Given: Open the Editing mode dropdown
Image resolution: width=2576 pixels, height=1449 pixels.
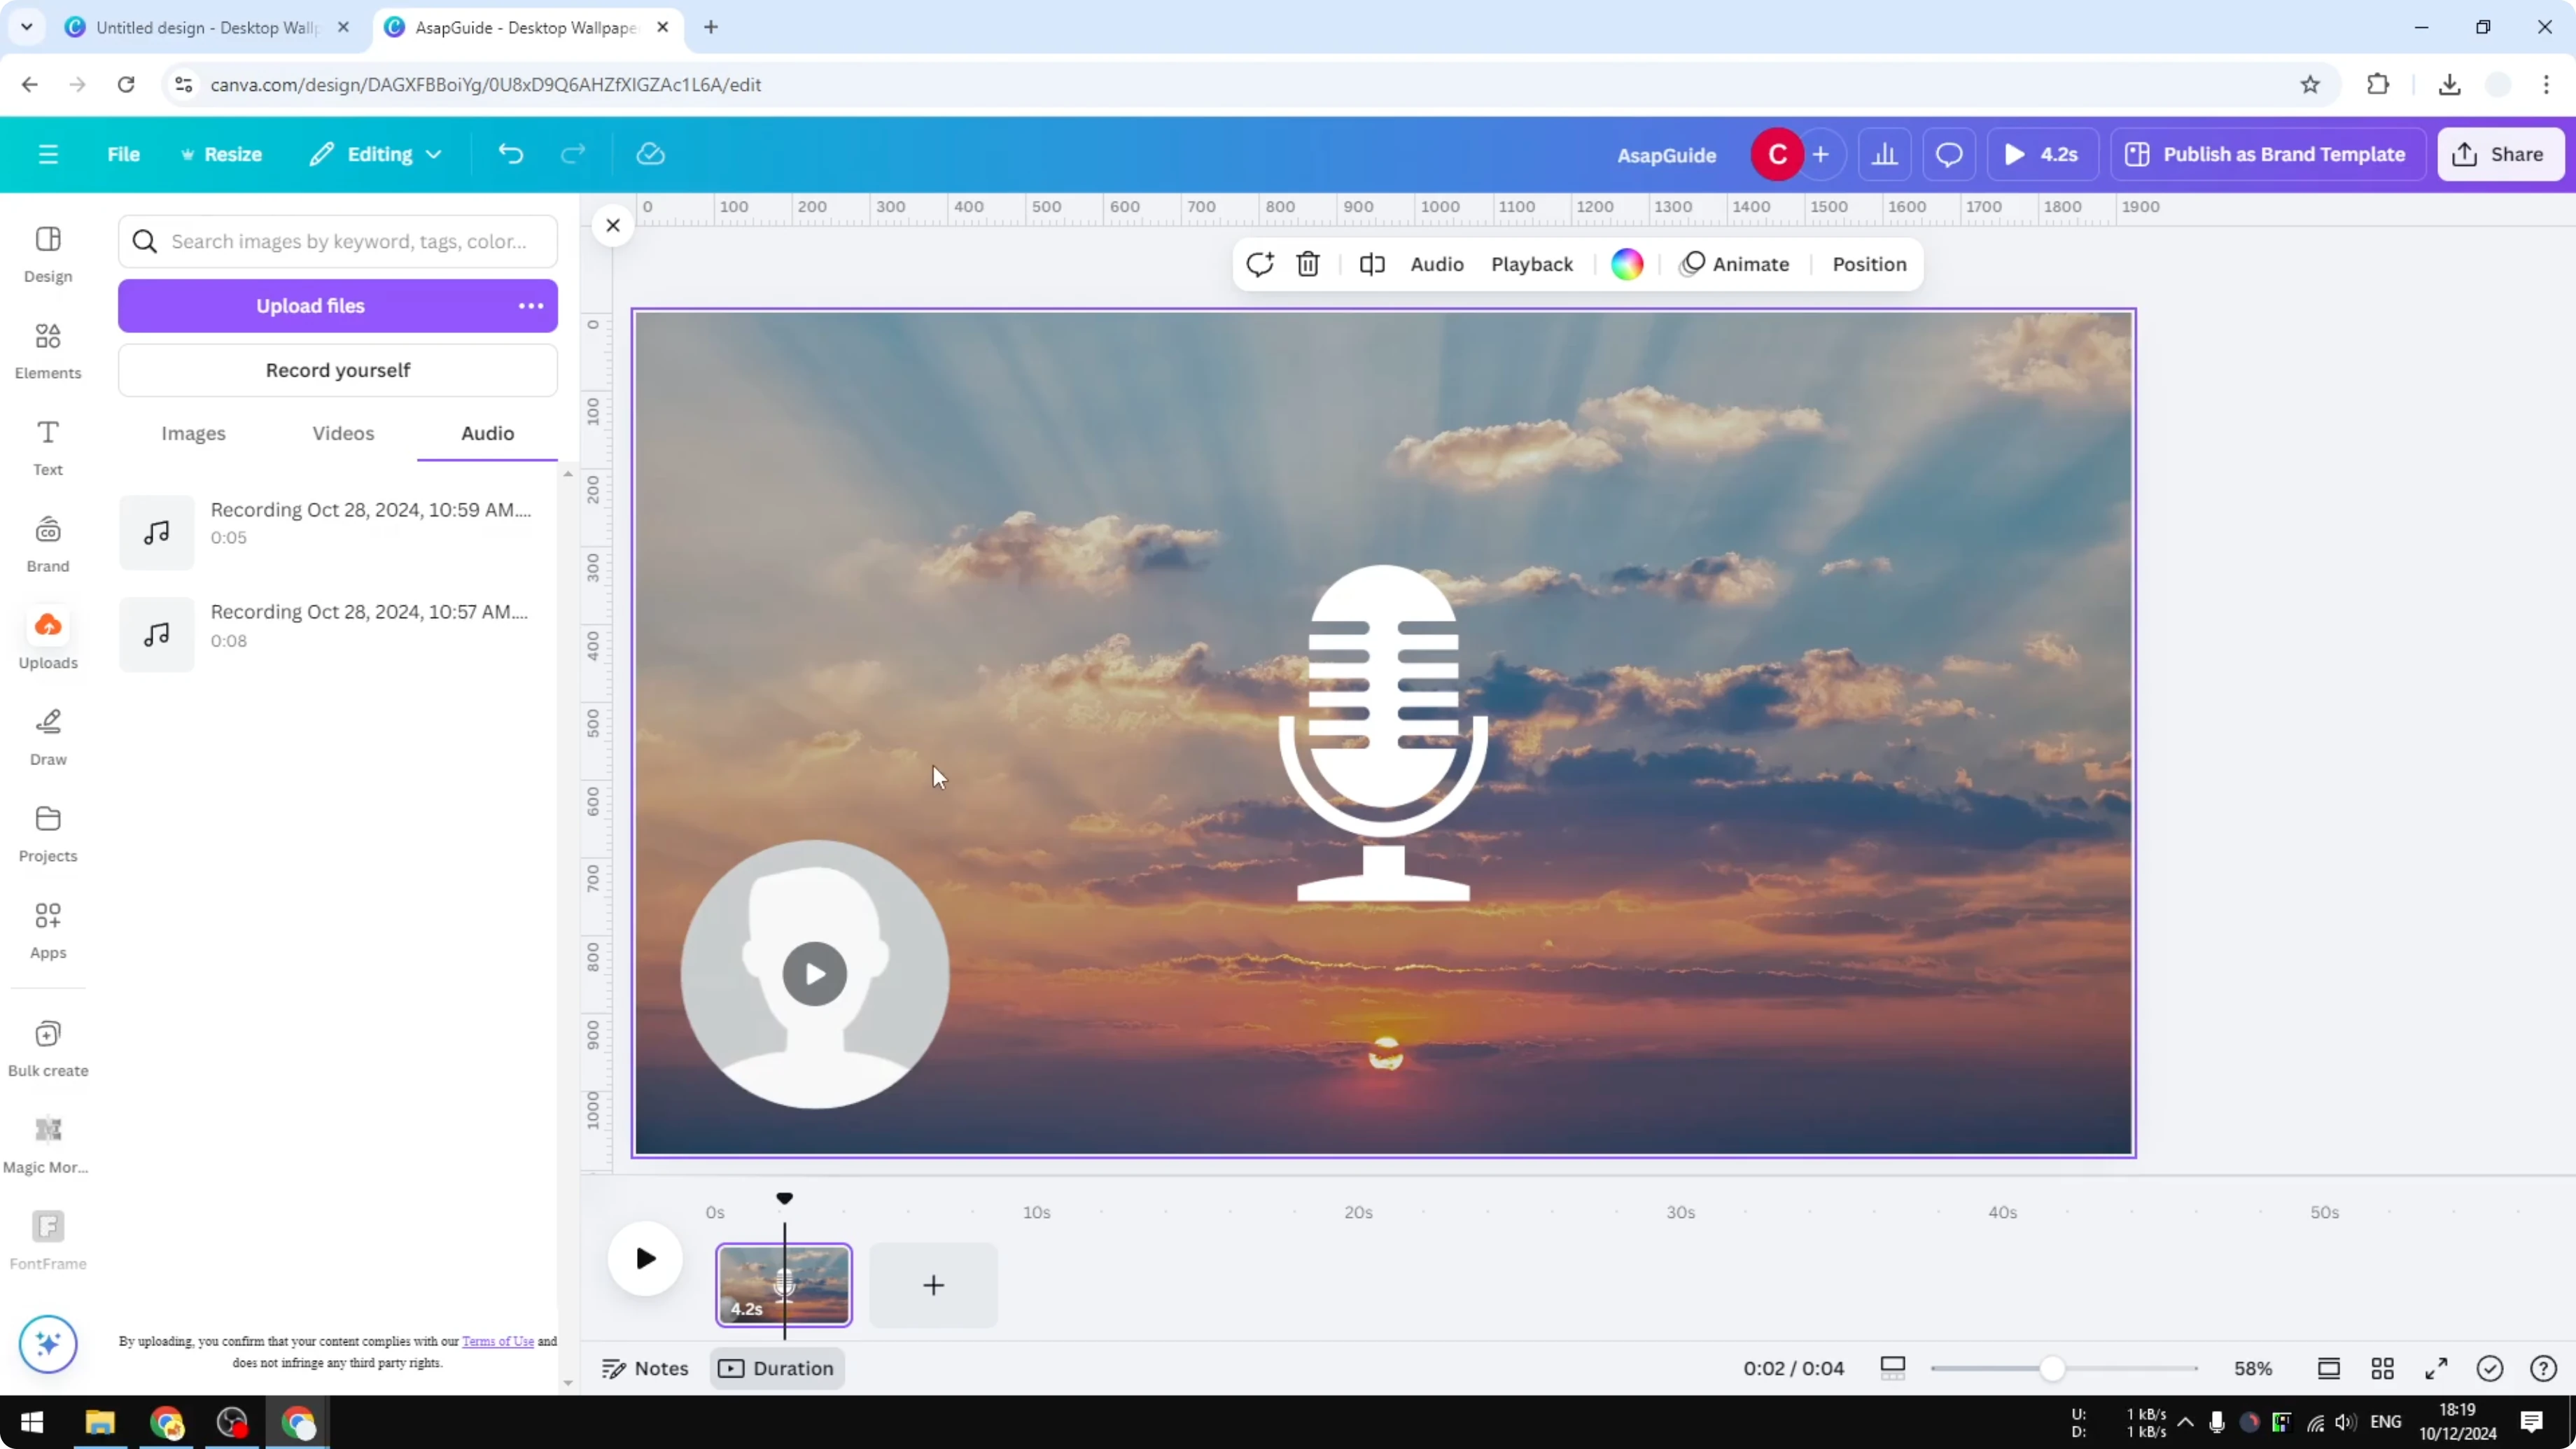Looking at the screenshot, I should pyautogui.click(x=375, y=153).
